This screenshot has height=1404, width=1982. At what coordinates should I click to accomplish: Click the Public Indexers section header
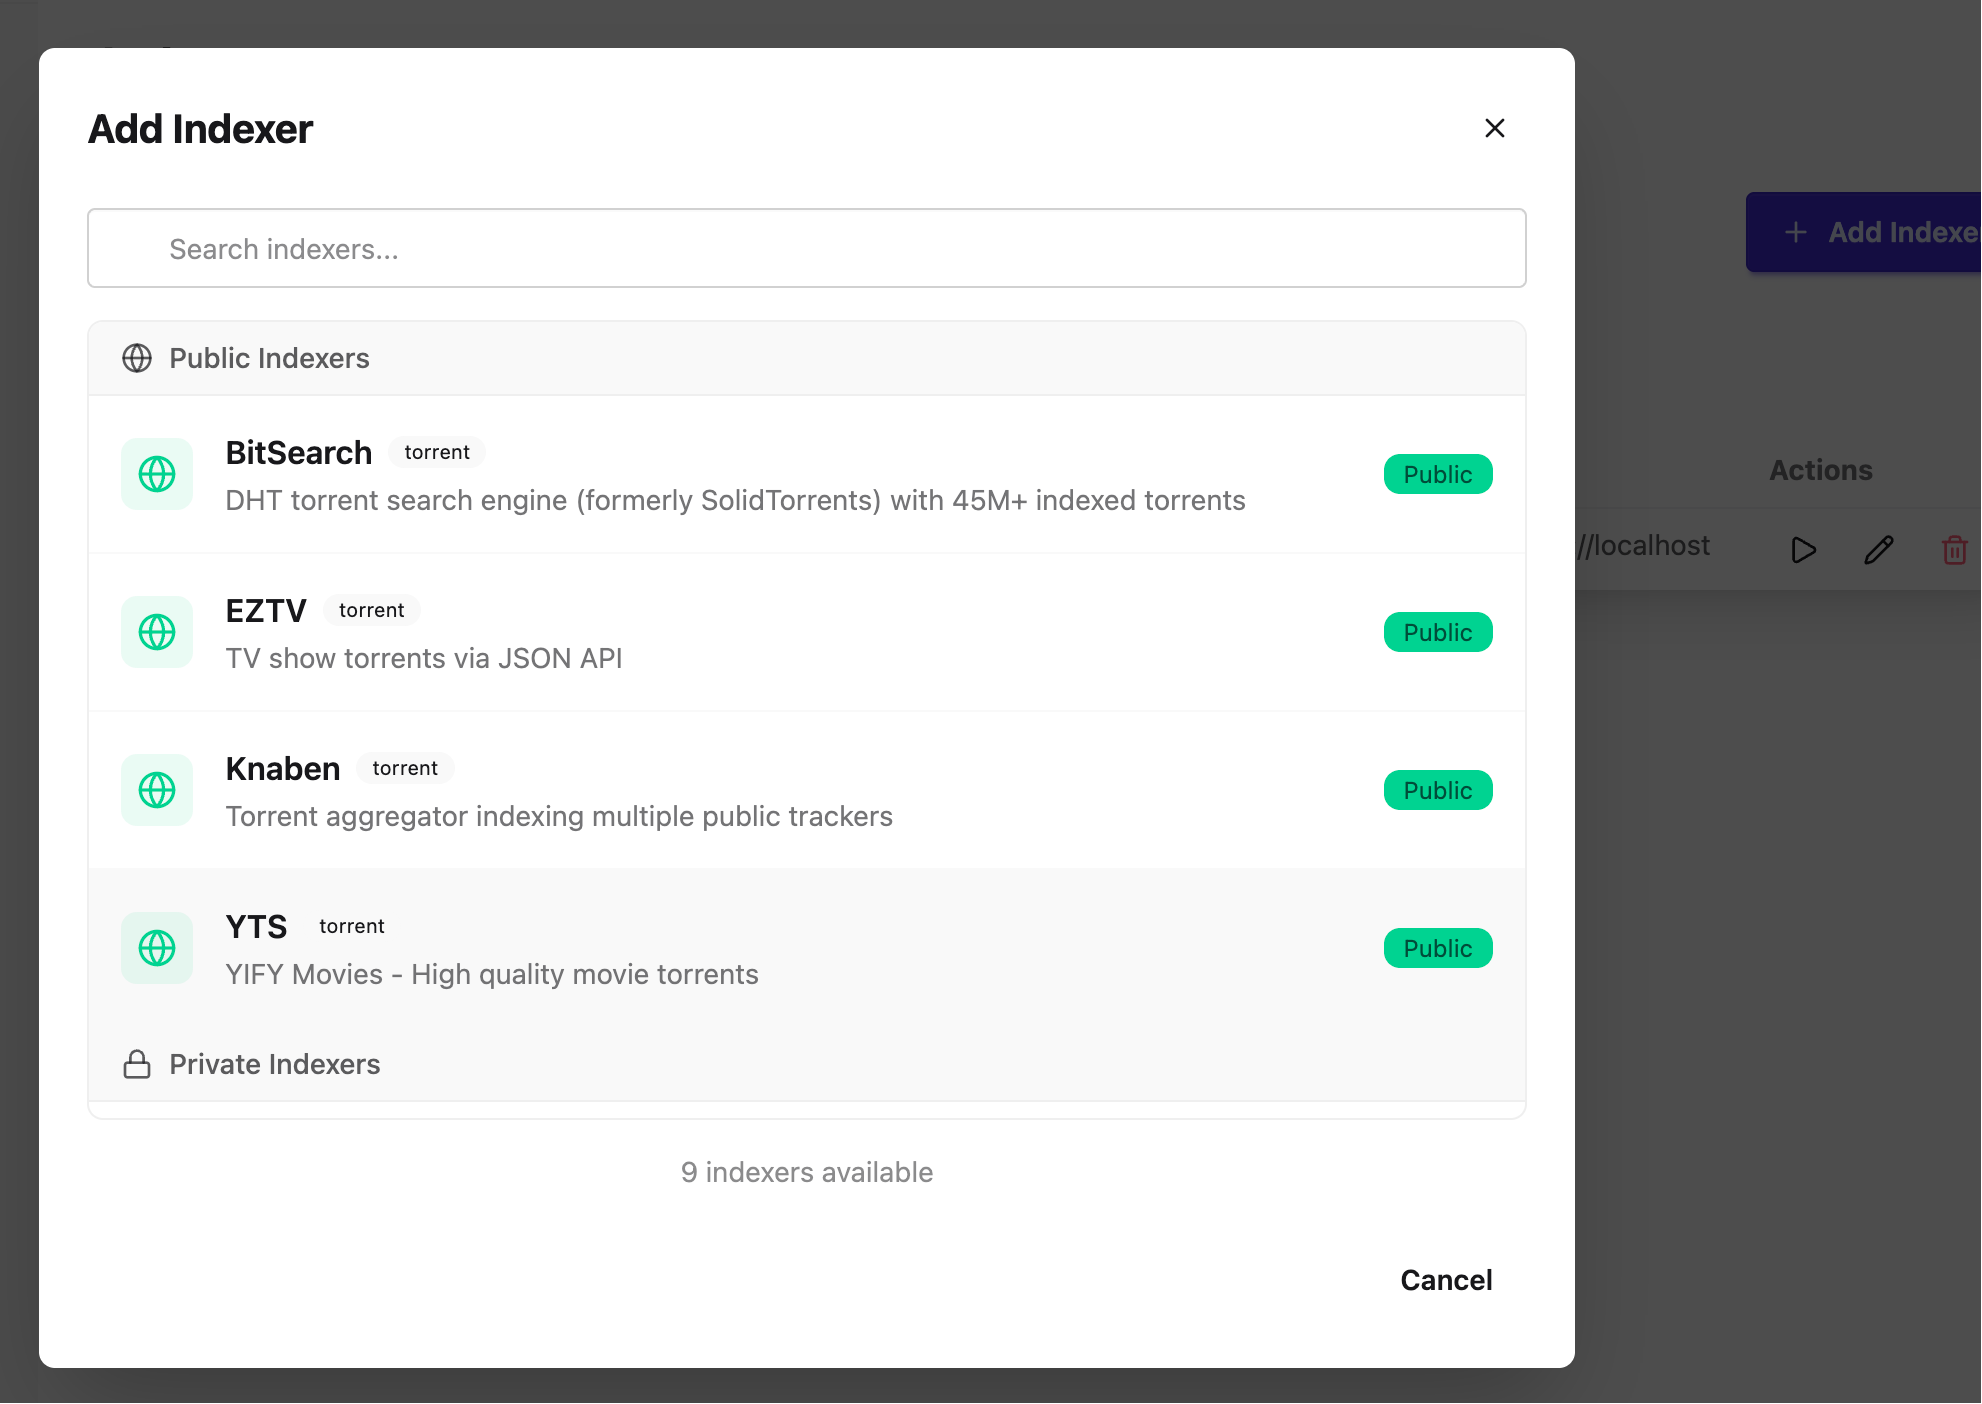806,358
